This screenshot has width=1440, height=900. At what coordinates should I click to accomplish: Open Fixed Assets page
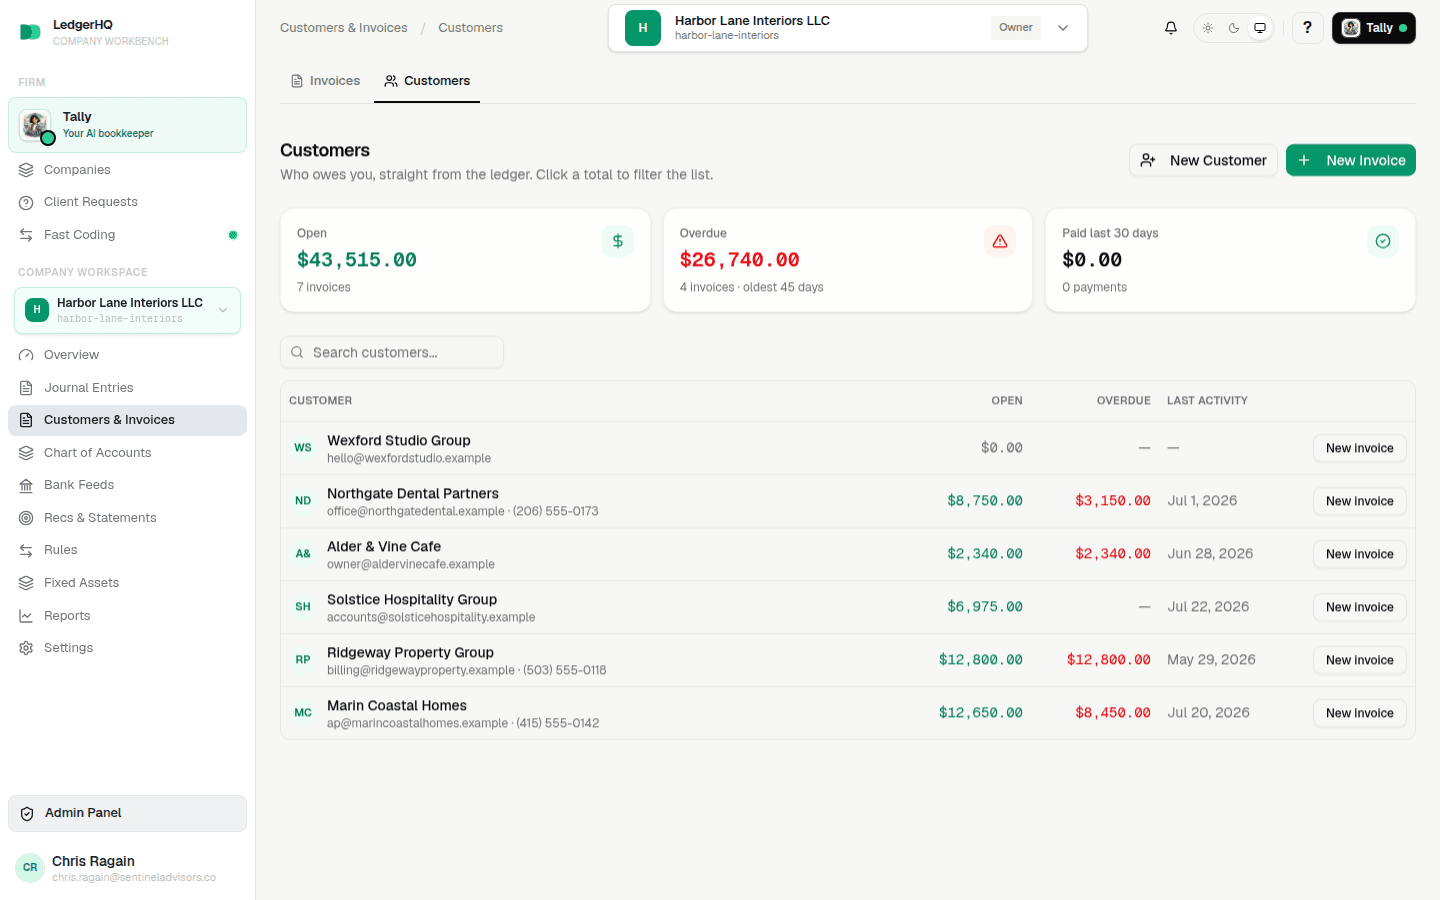[x=128, y=583]
